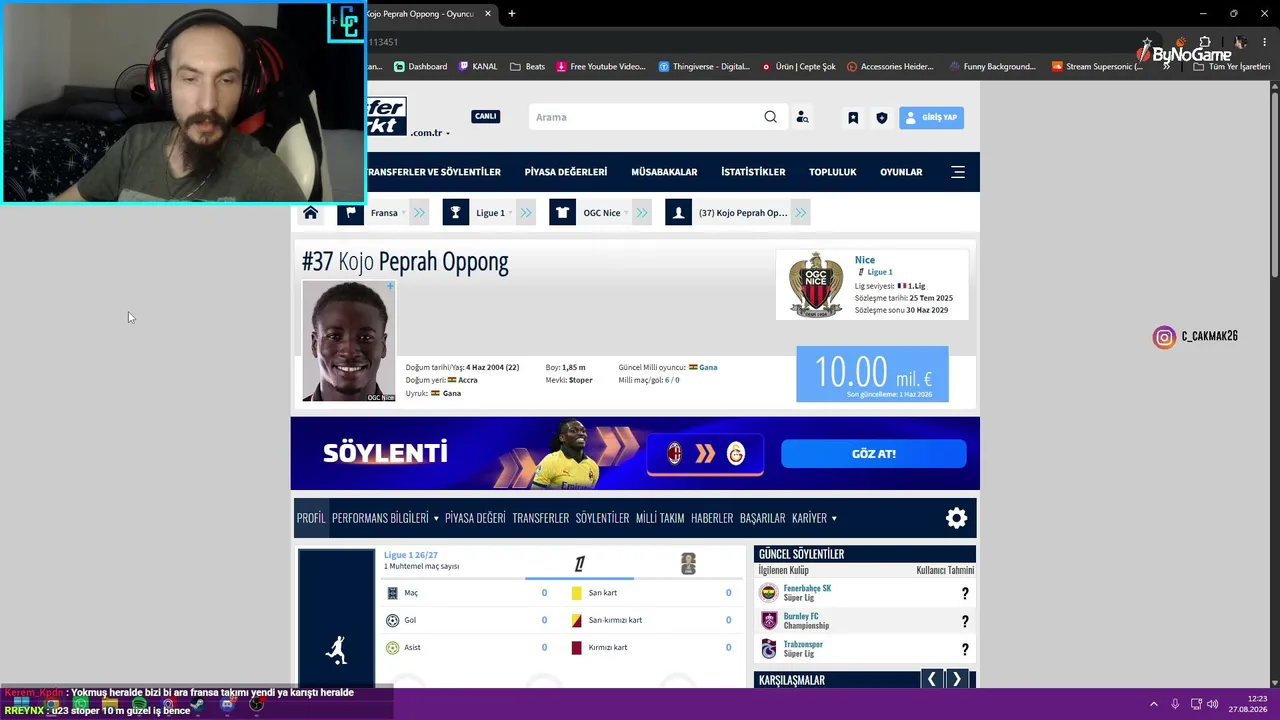
Task: Open İstatistikler menu
Action: tap(753, 172)
